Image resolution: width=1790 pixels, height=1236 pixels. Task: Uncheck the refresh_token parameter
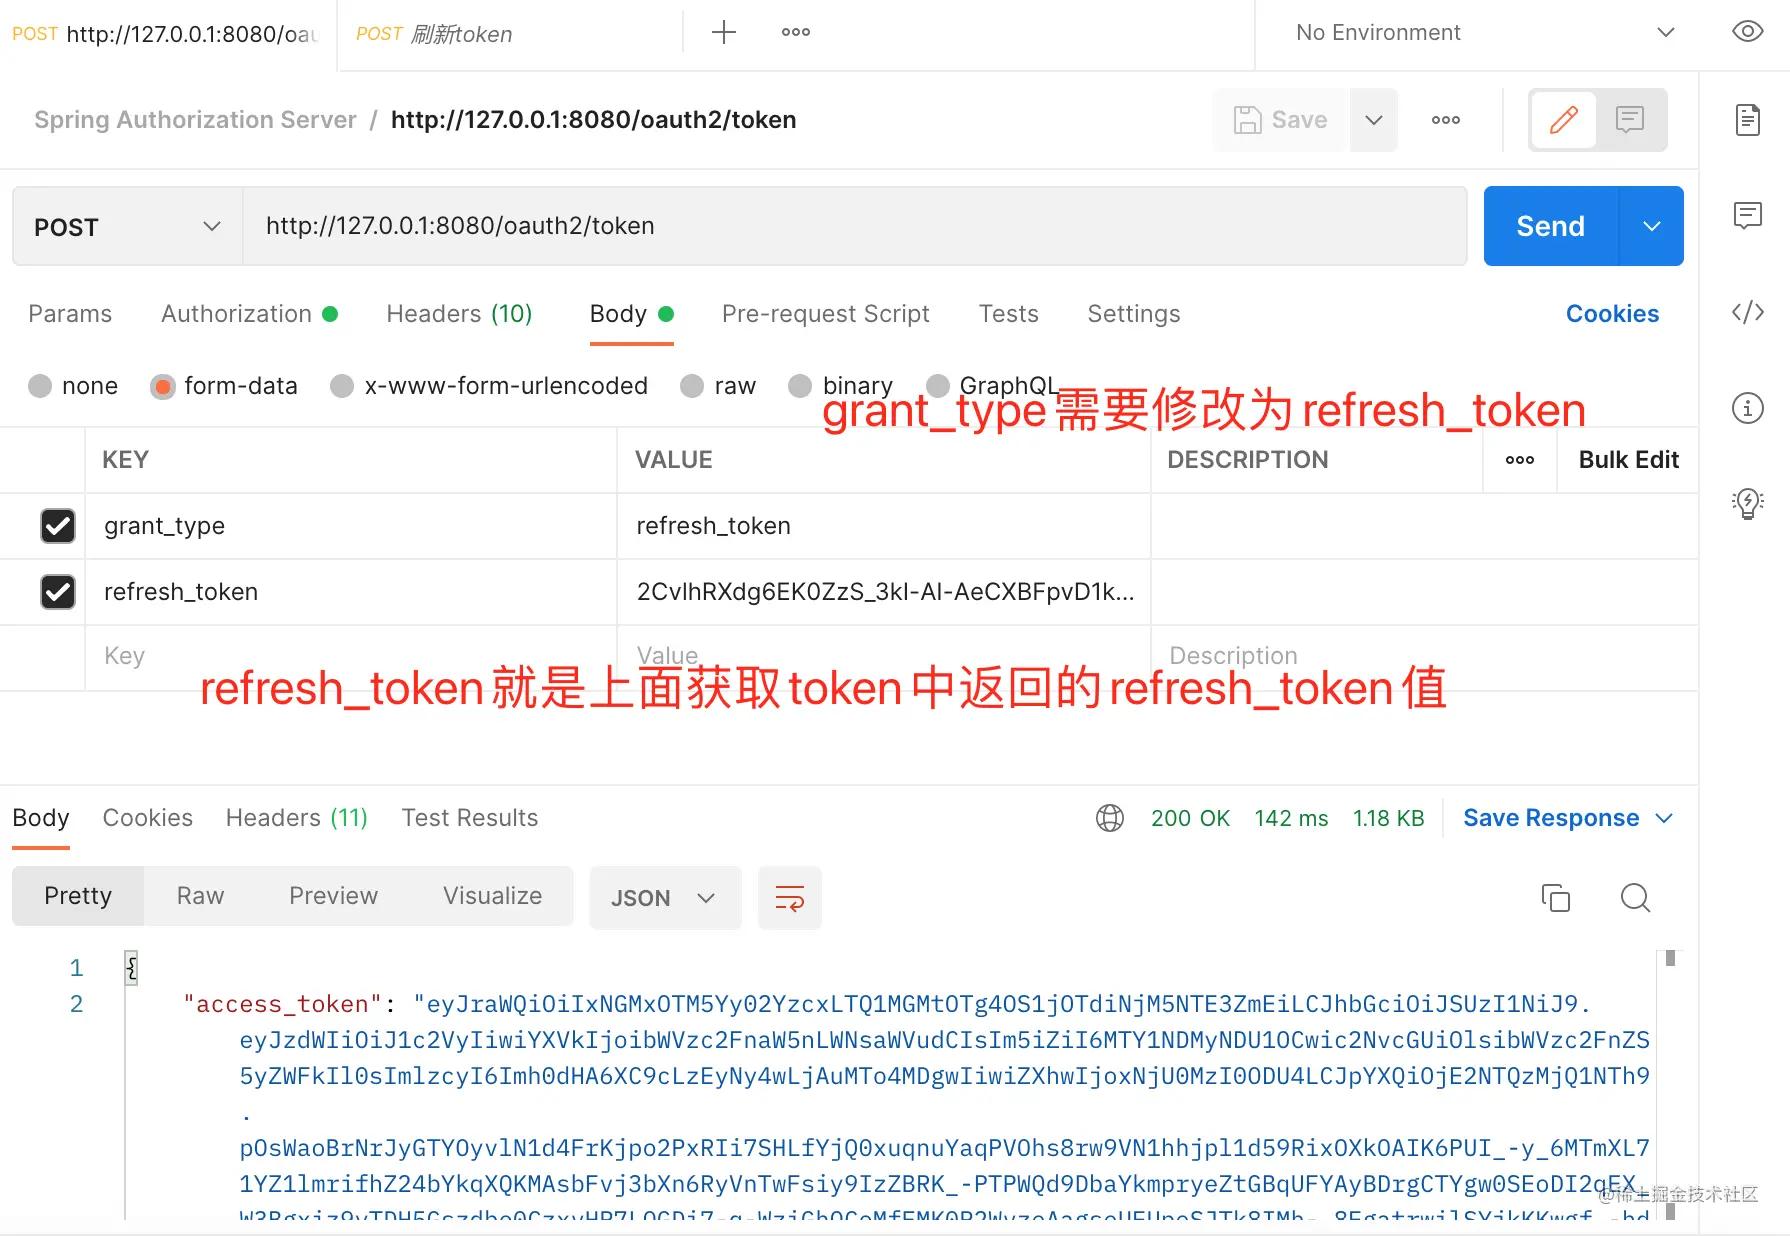(58, 591)
